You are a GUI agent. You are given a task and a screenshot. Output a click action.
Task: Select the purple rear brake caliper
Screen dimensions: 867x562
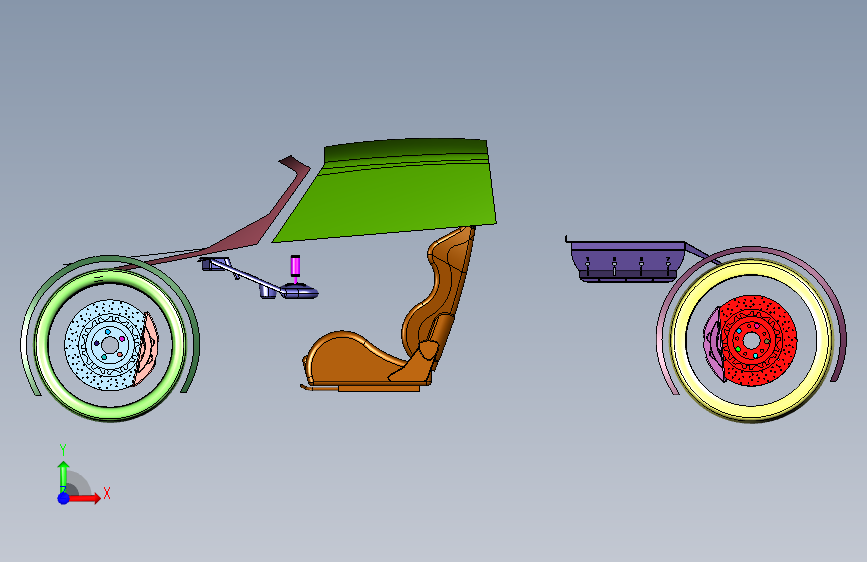point(713,346)
